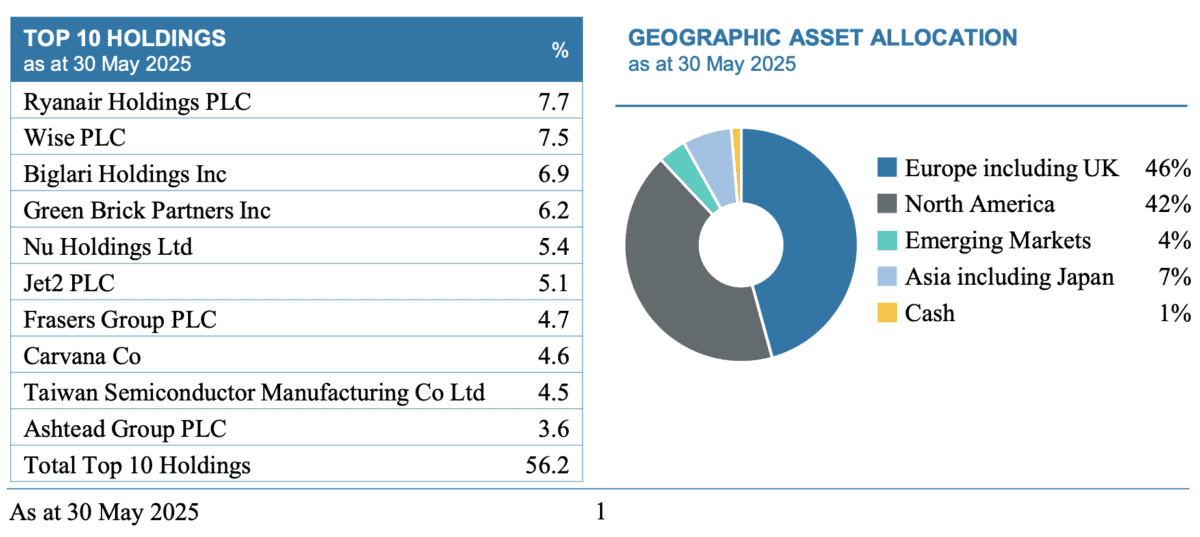
Task: Select Taiwan Semiconductor Manufacturing Co Ltd
Action: pyautogui.click(x=254, y=392)
